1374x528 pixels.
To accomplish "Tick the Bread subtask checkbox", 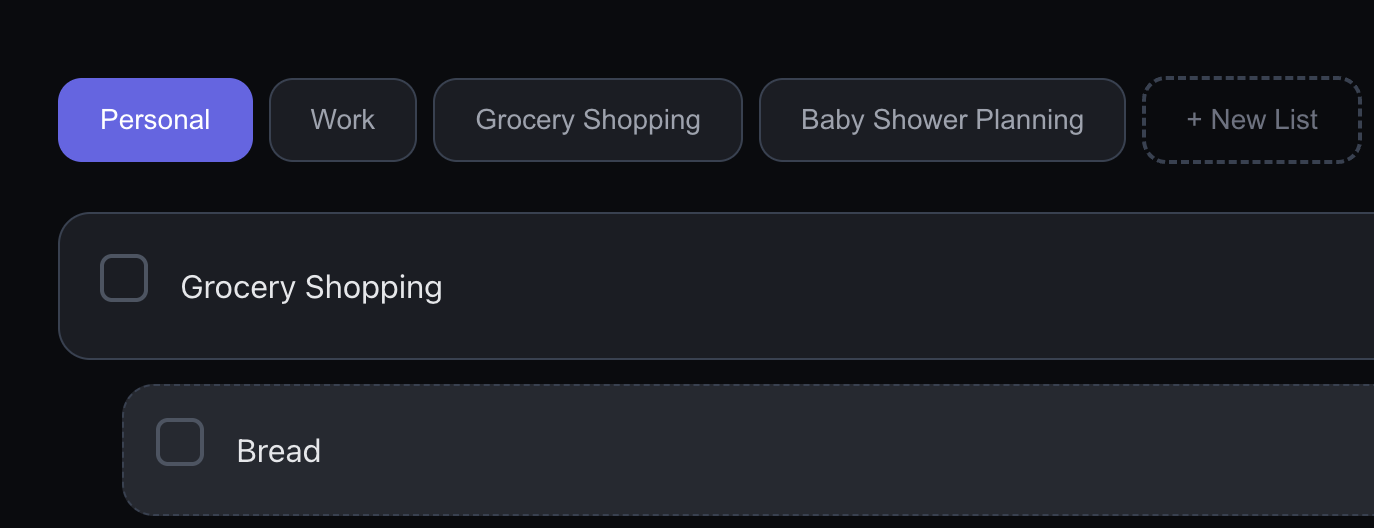I will (x=180, y=442).
